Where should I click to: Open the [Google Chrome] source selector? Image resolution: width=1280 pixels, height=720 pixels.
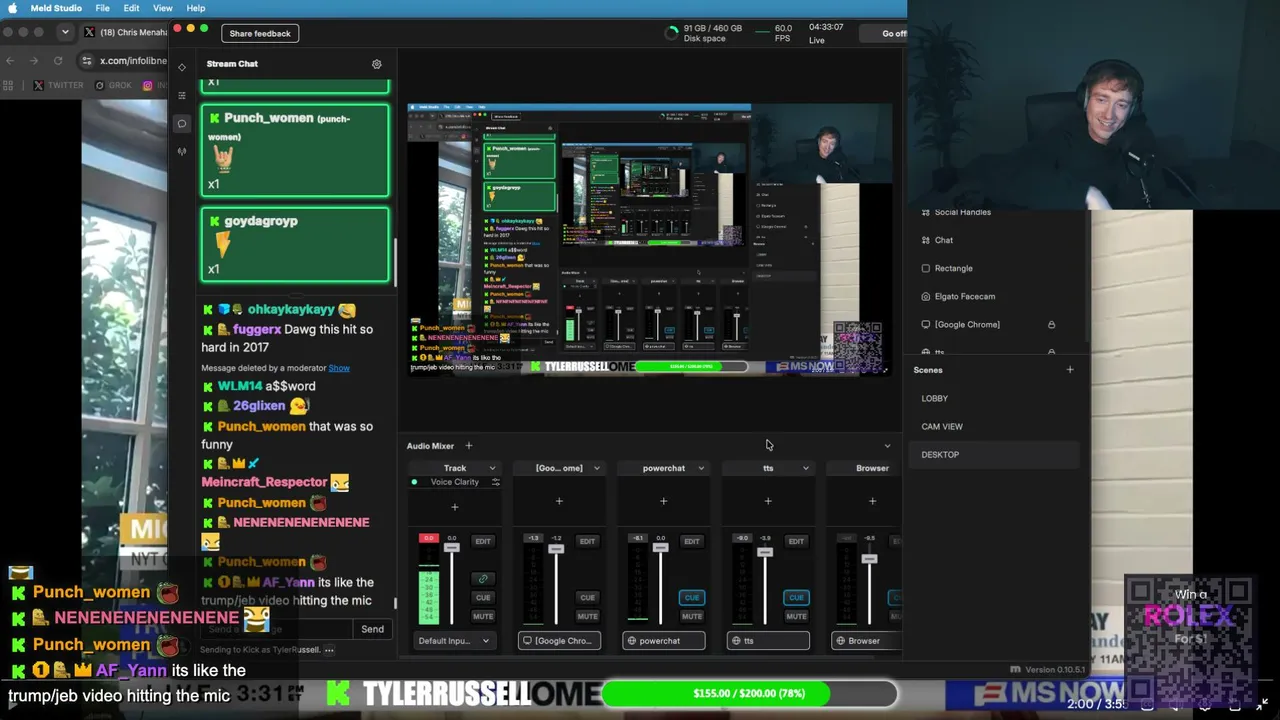click(x=559, y=641)
